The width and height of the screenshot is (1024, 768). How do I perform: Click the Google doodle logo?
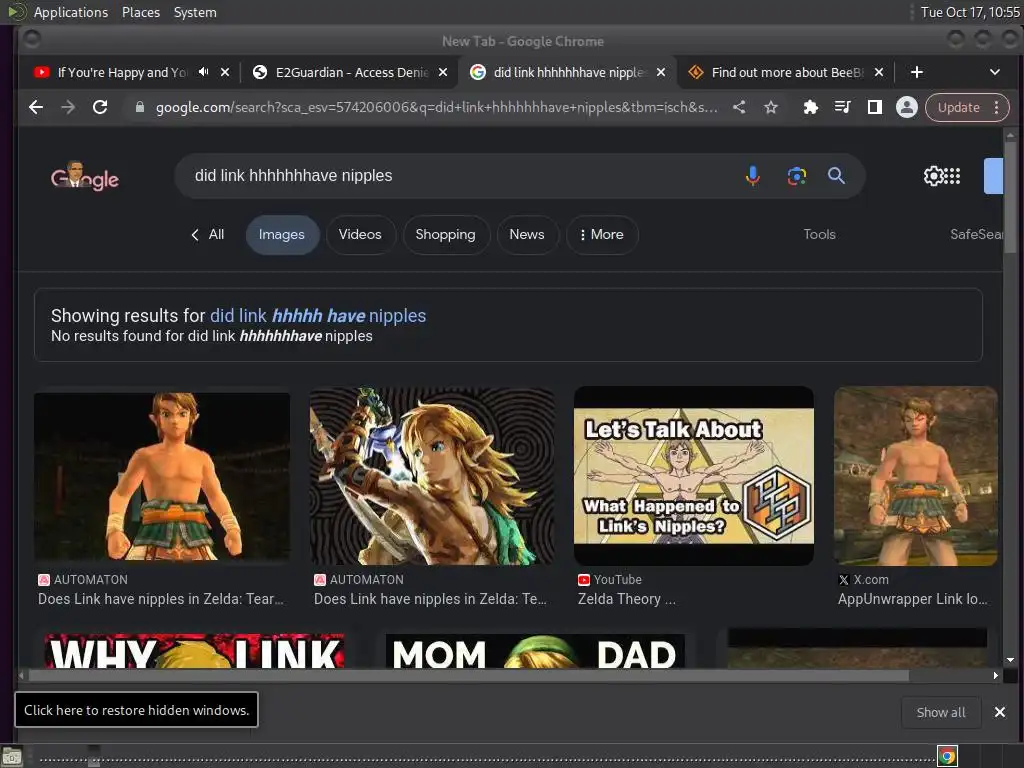coord(85,176)
